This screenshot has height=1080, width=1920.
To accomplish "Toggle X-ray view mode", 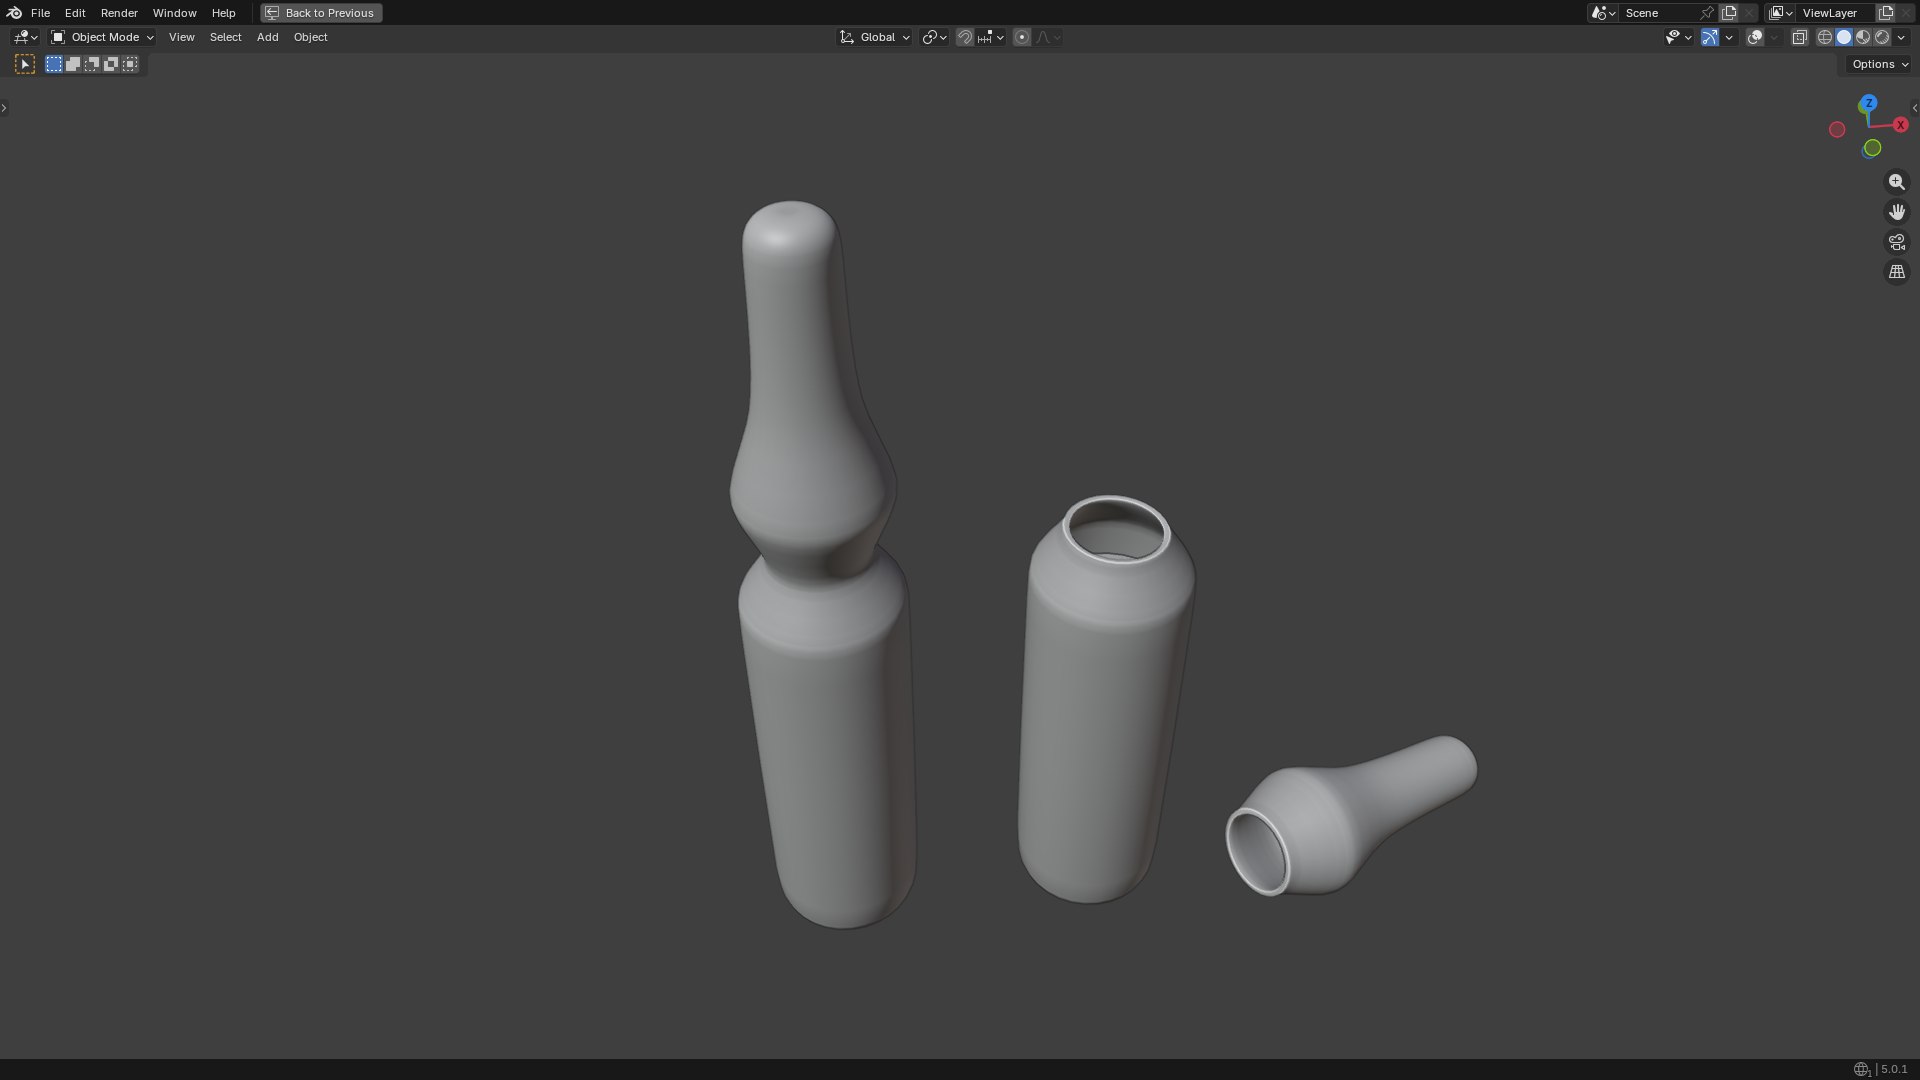I will pyautogui.click(x=1799, y=37).
